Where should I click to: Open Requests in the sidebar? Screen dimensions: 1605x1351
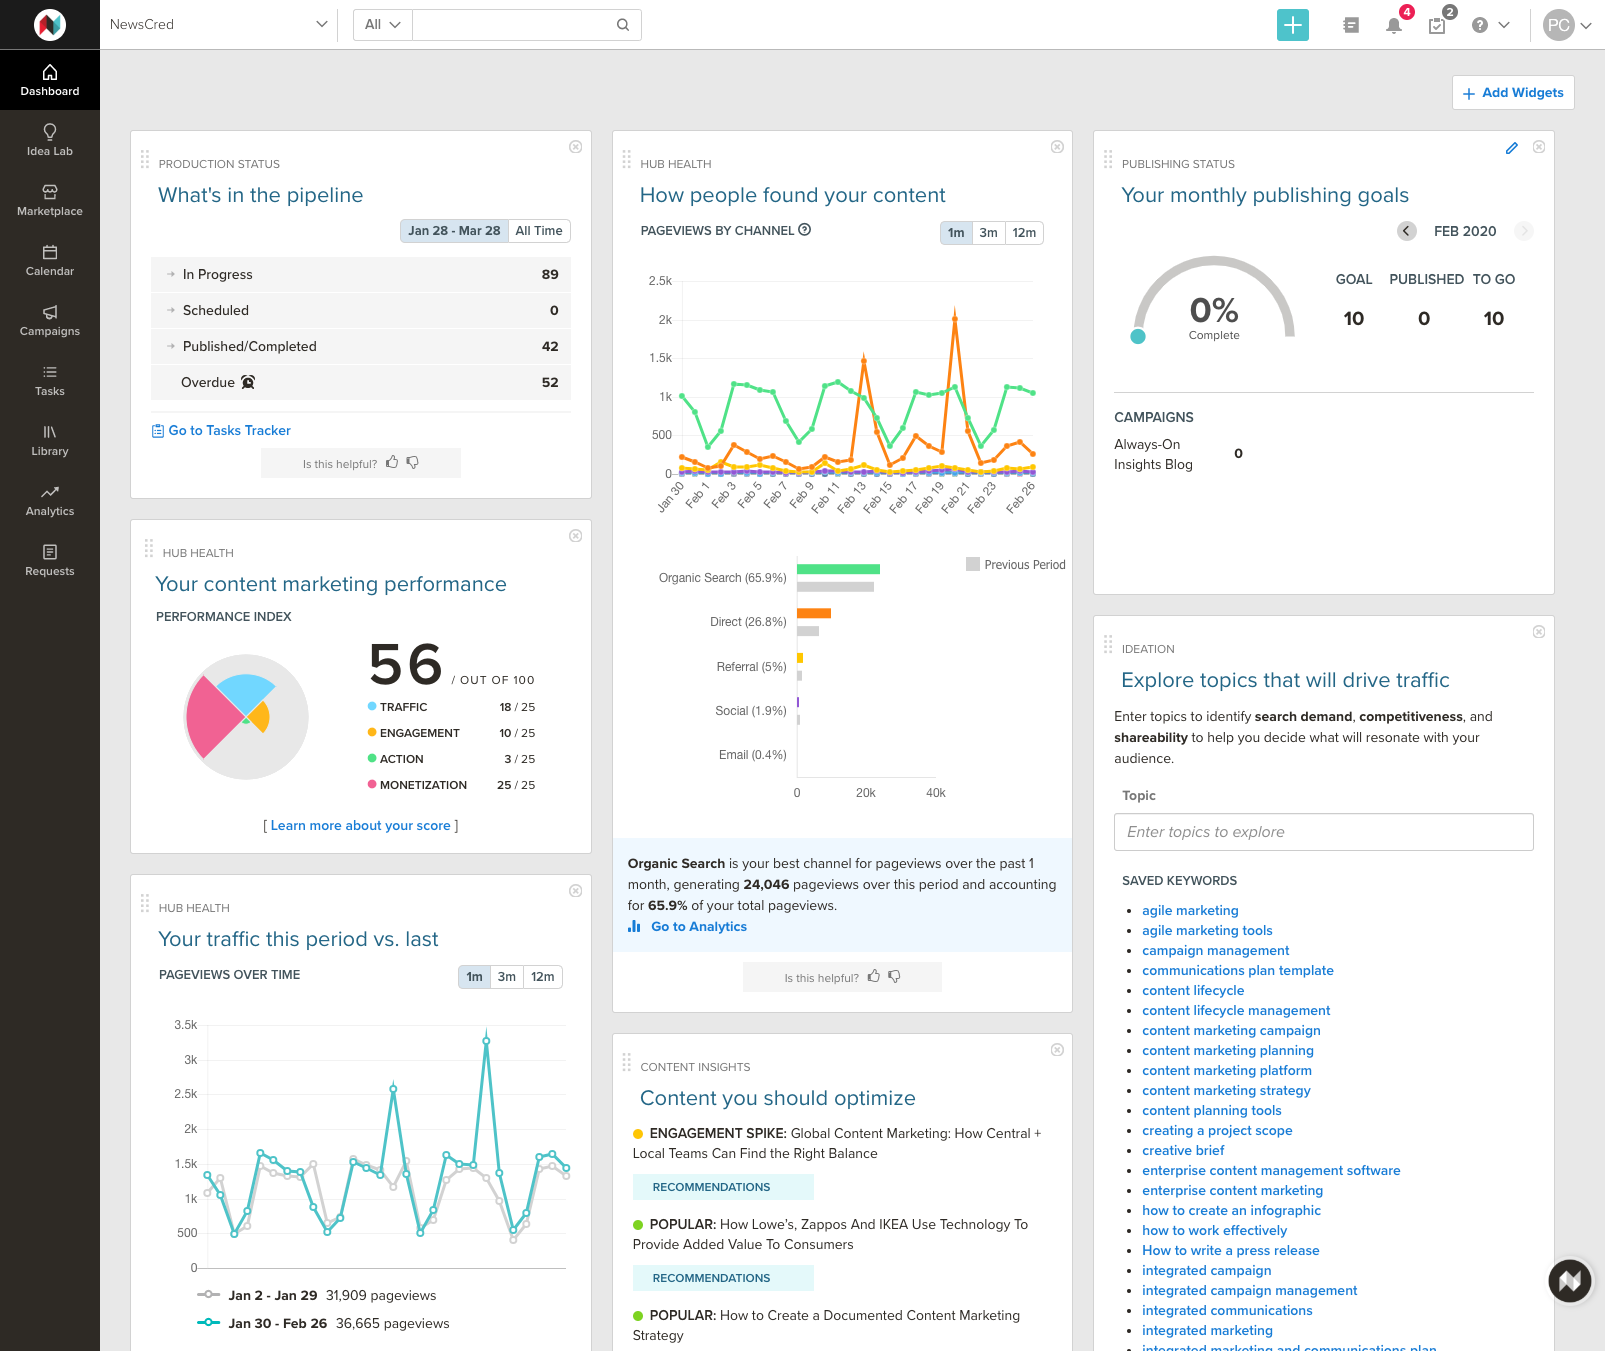[50, 560]
